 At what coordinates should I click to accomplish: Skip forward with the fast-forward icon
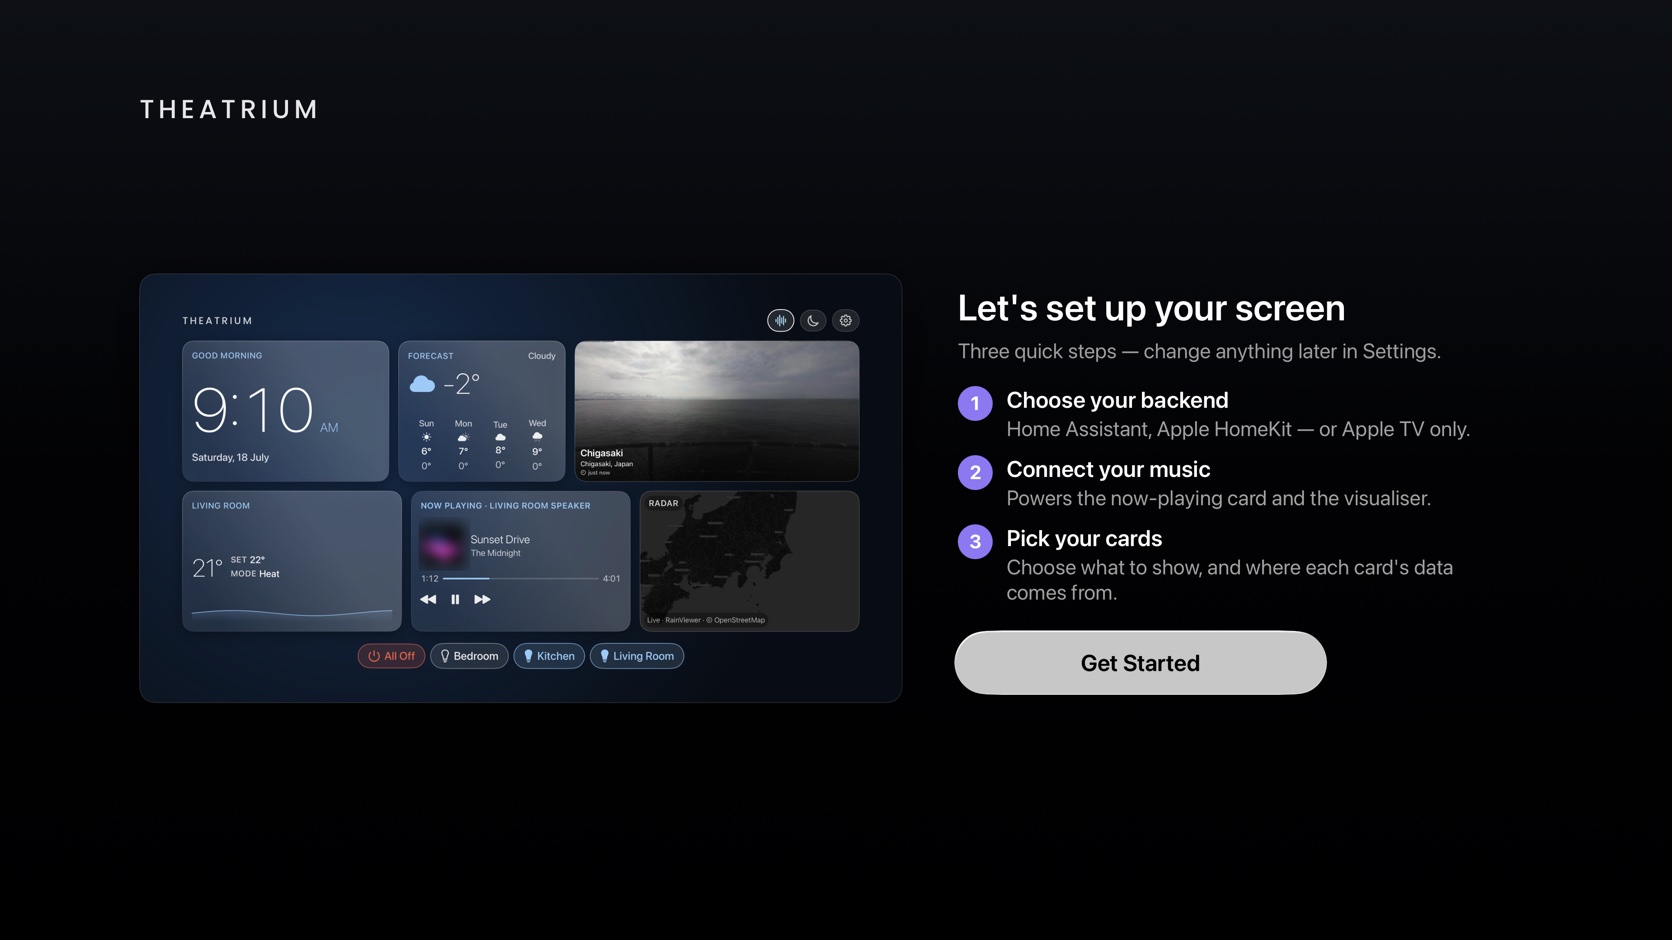click(482, 600)
